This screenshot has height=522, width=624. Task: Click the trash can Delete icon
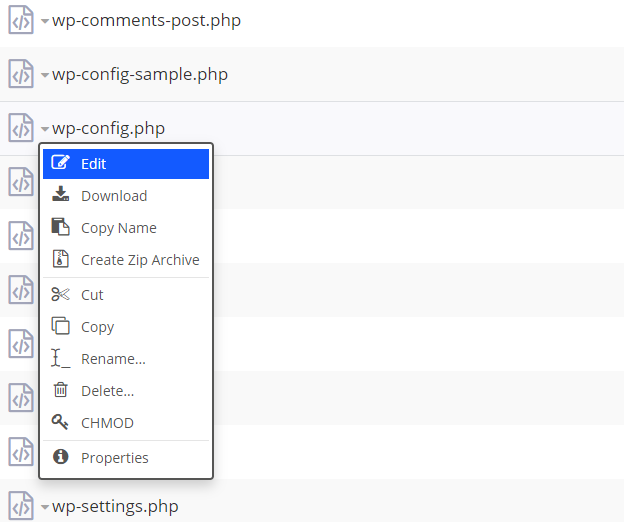pos(61,391)
